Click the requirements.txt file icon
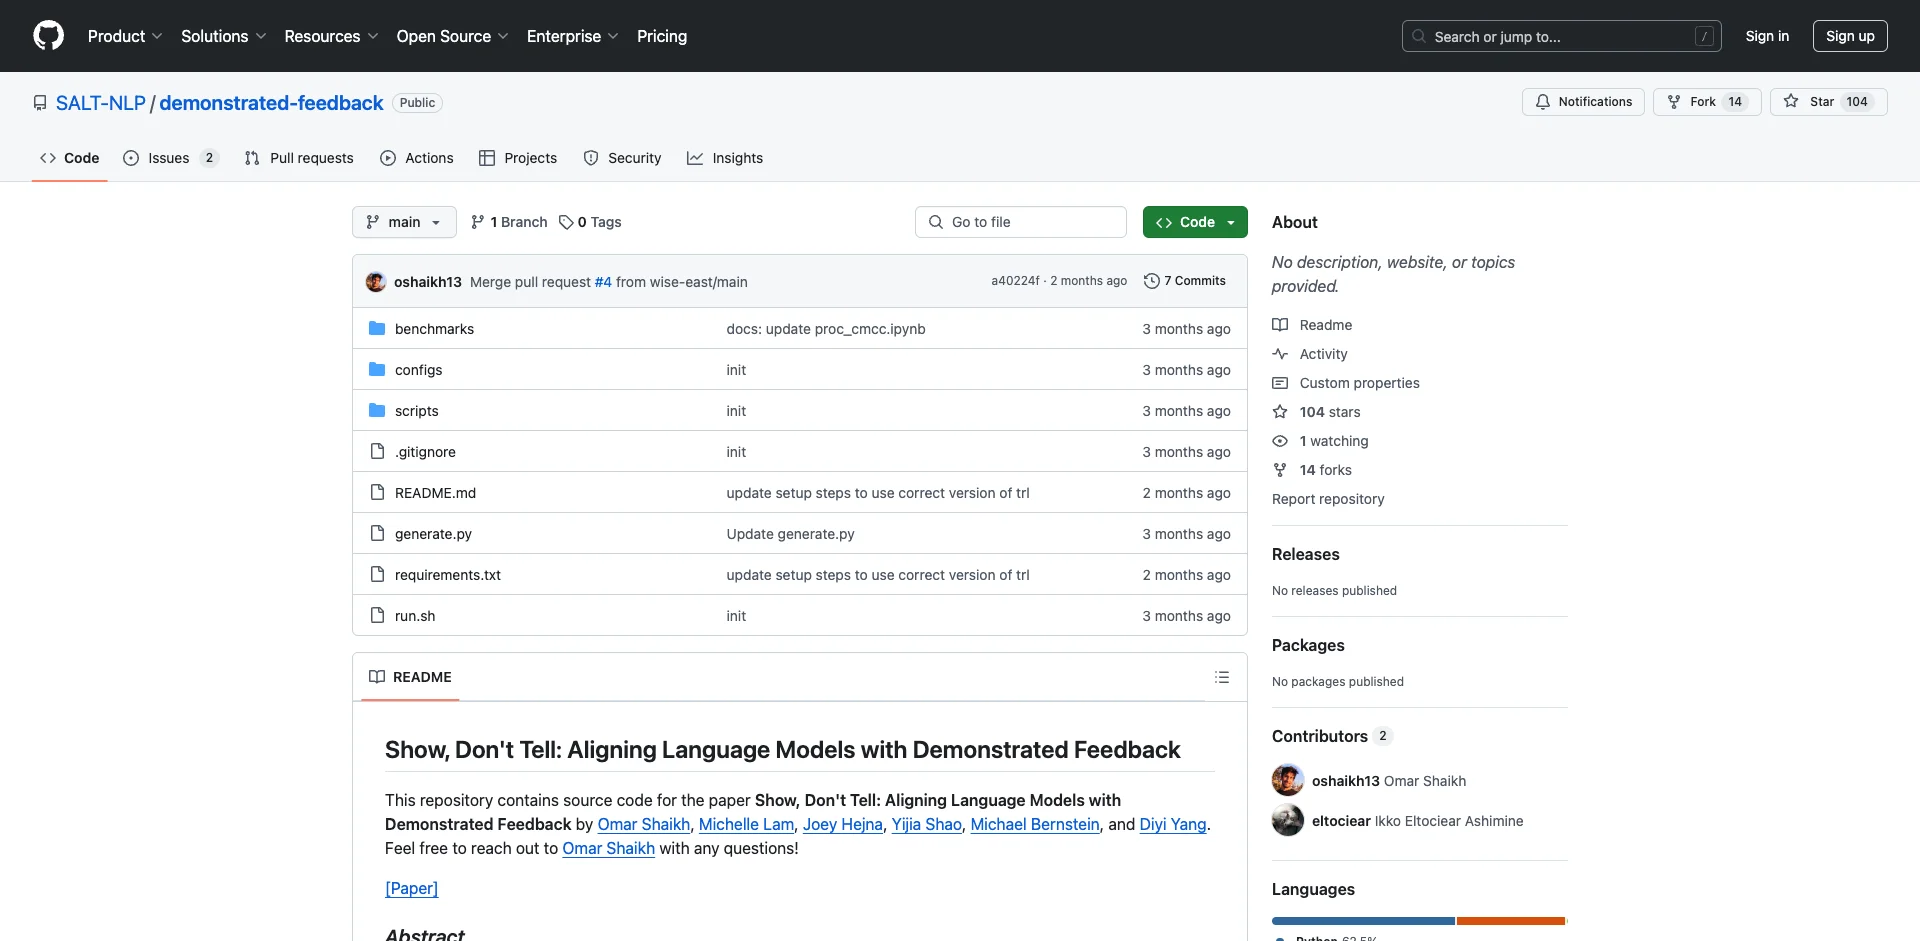This screenshot has height=941, width=1920. point(377,574)
